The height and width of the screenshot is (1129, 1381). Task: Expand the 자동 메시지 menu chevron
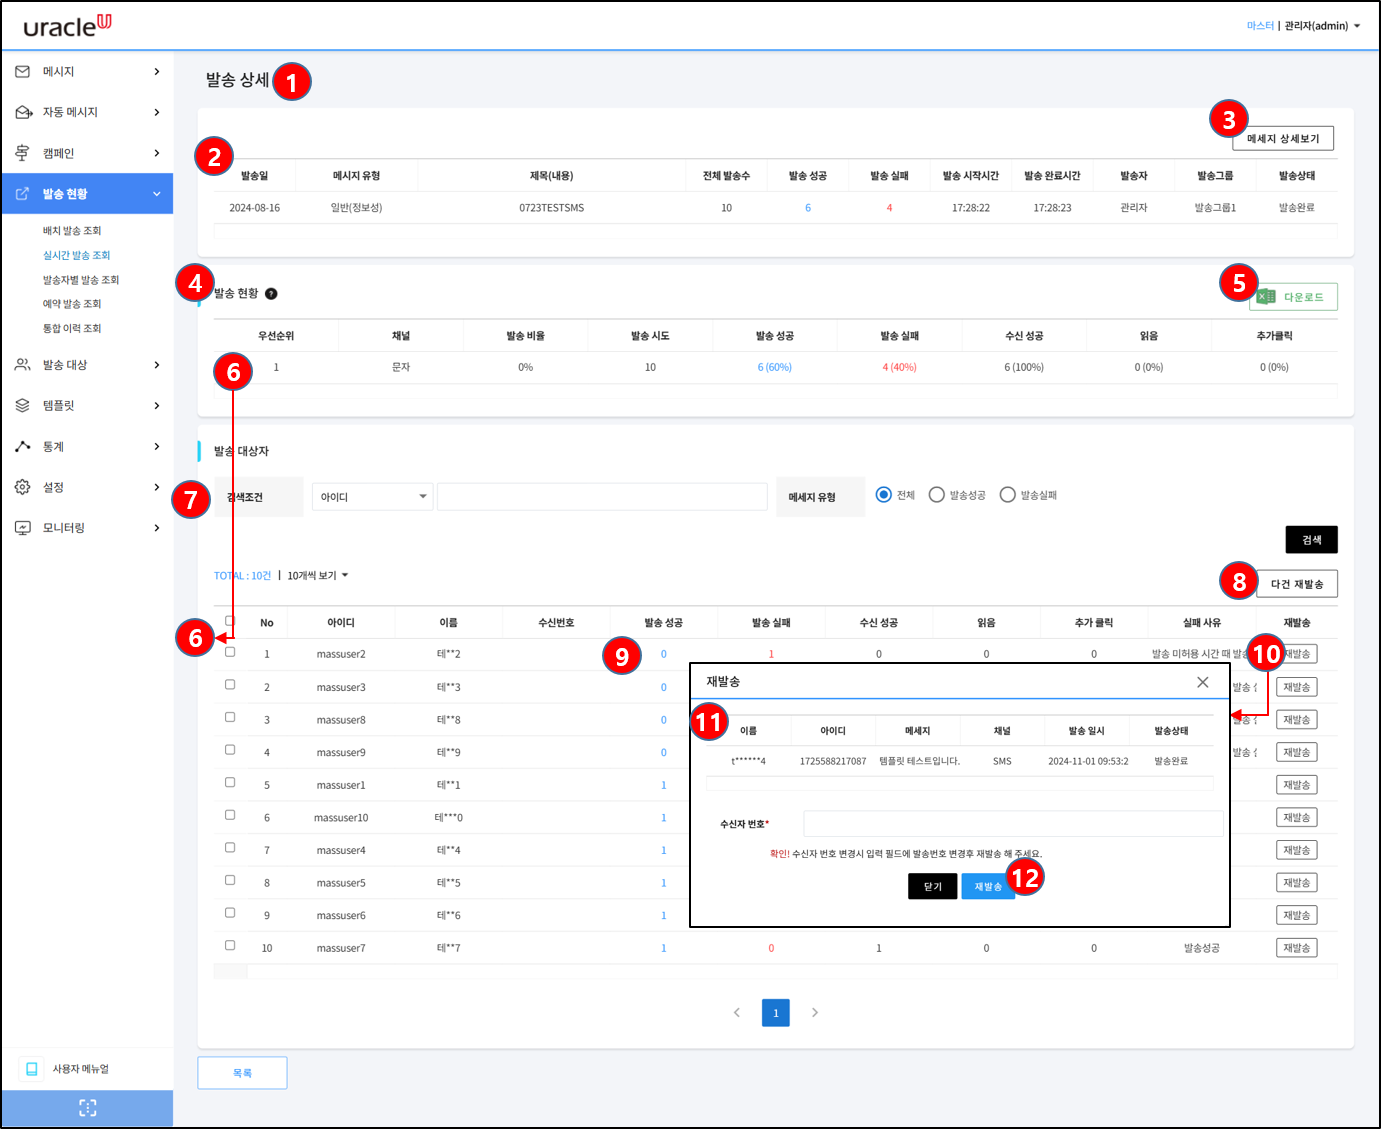157,112
